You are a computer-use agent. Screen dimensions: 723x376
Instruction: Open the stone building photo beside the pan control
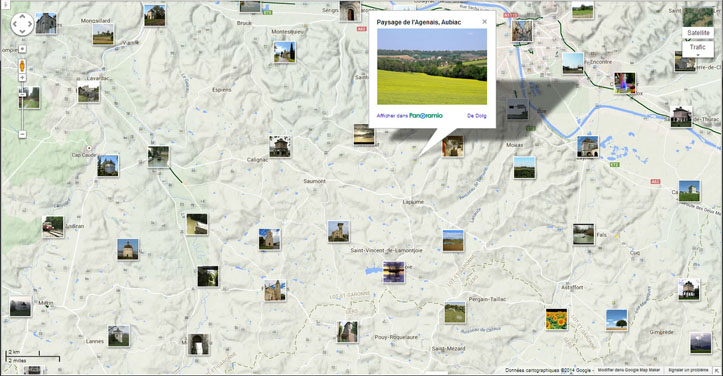[46, 23]
